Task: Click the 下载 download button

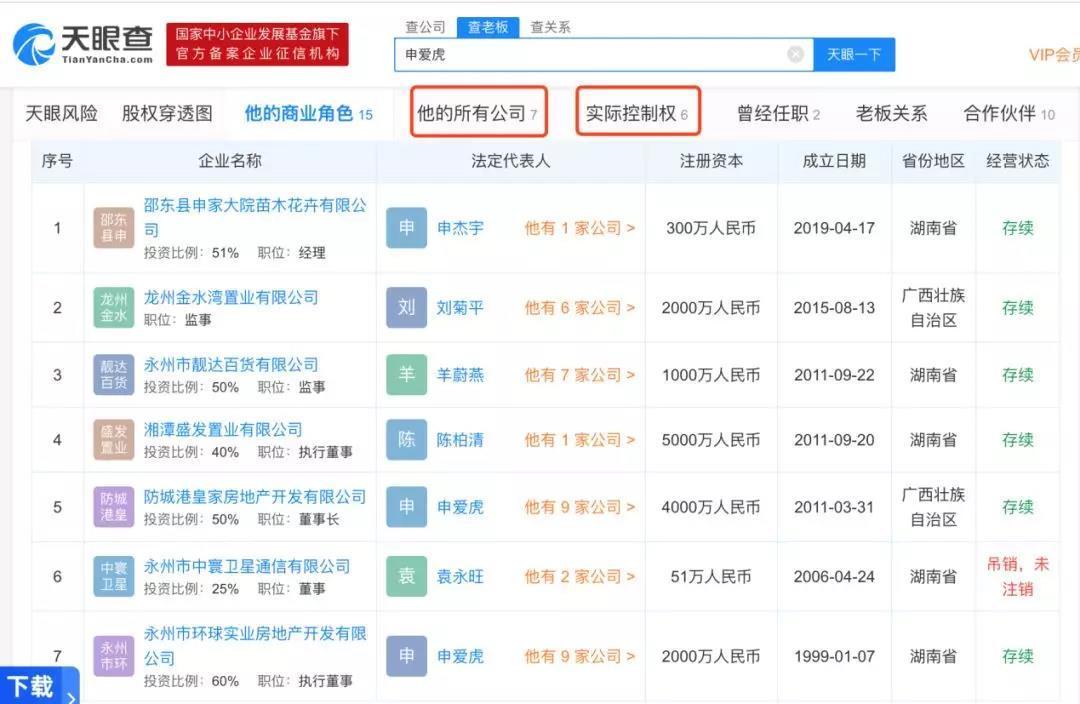Action: pyautogui.click(x=32, y=686)
